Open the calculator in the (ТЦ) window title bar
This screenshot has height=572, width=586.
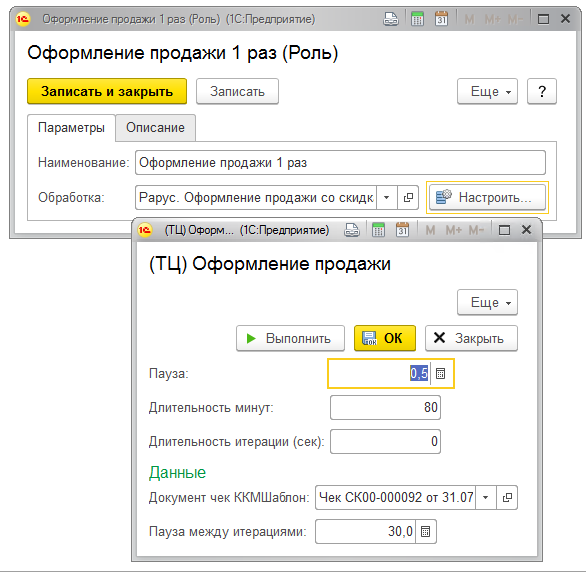point(378,230)
